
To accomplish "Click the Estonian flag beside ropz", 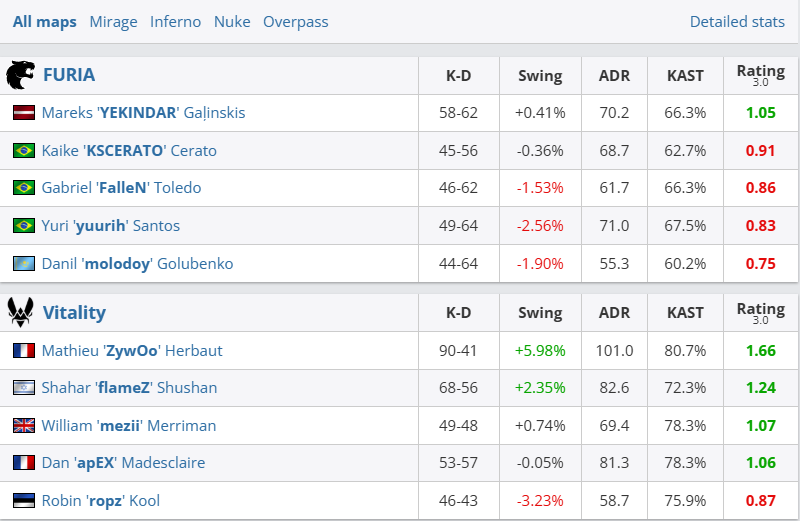I will tap(24, 501).
